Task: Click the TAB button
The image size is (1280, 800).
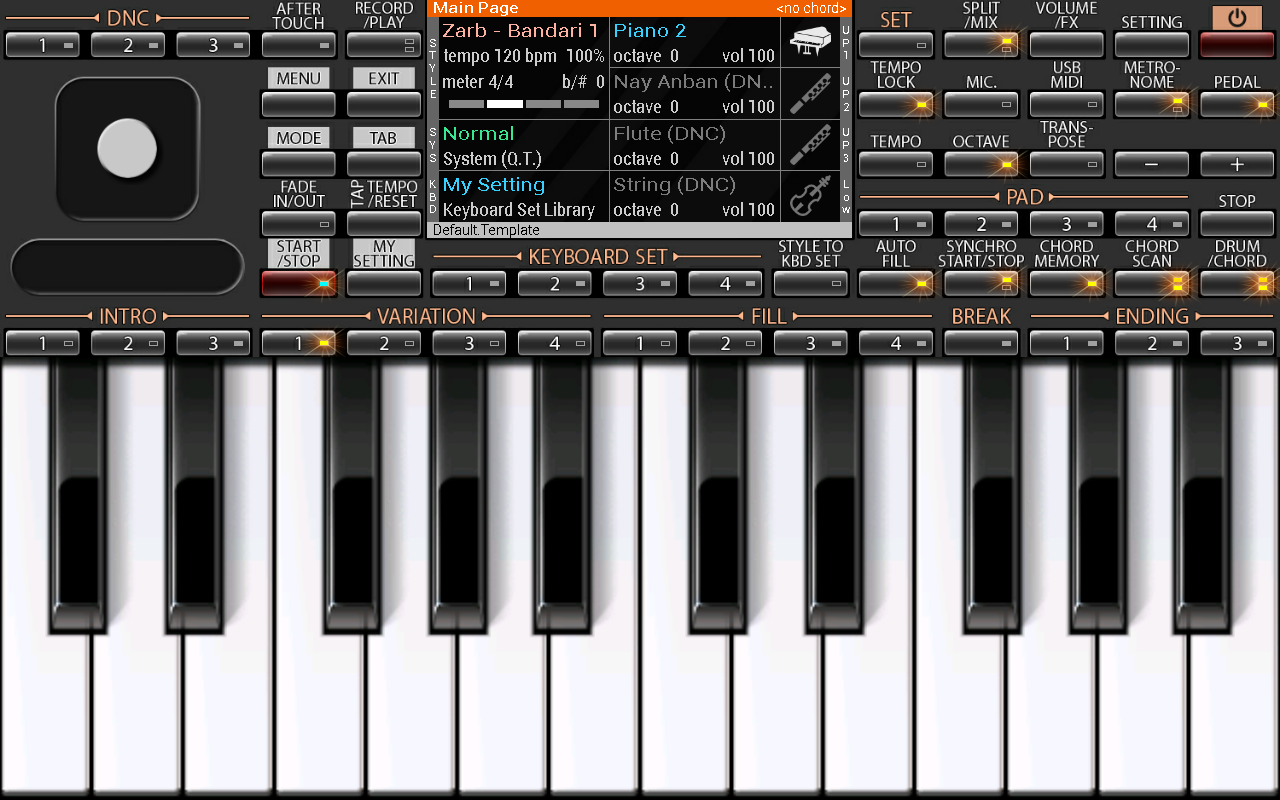Action: (x=384, y=164)
